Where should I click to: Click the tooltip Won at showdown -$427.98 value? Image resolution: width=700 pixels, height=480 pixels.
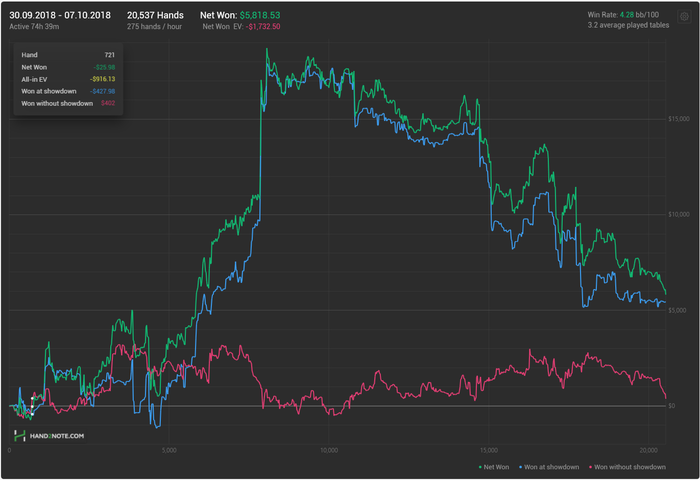click(x=102, y=91)
